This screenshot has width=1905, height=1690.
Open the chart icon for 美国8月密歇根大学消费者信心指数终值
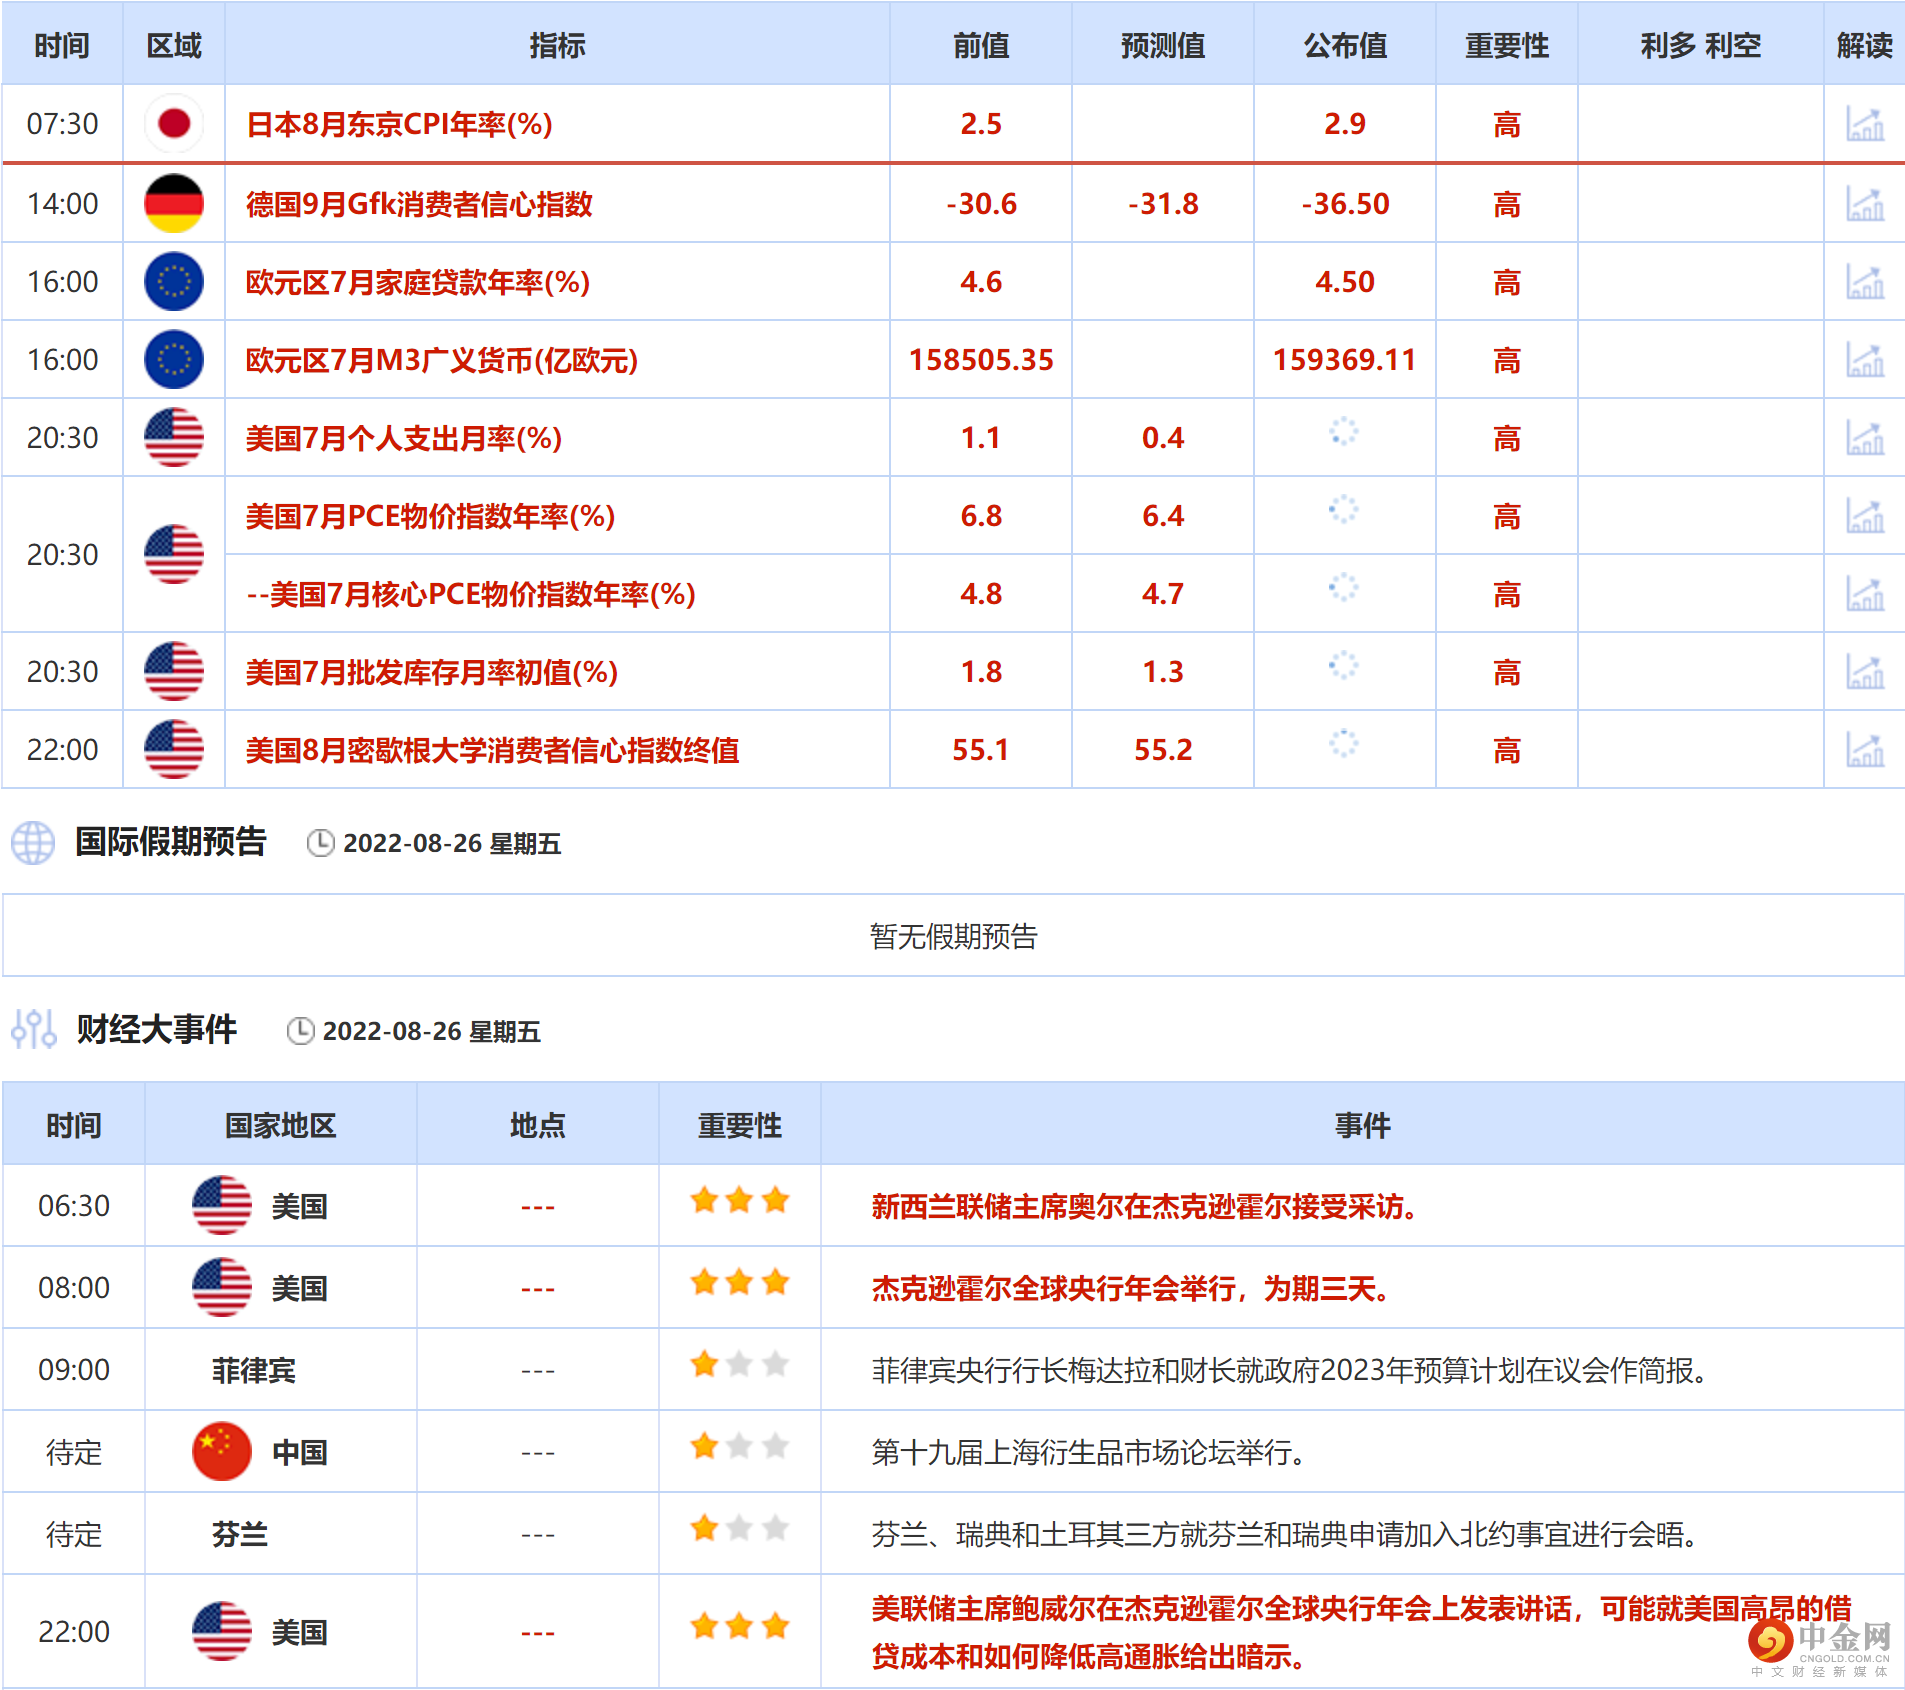tap(1862, 749)
